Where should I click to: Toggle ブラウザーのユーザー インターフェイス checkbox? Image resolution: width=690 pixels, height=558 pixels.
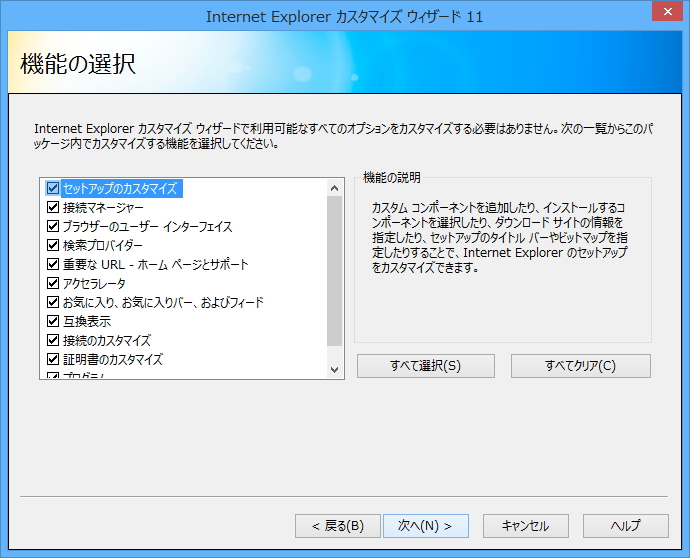[x=53, y=226]
